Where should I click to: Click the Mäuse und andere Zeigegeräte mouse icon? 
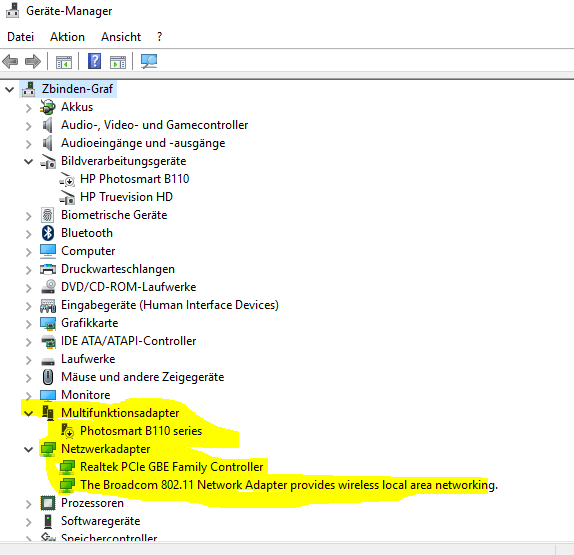[48, 377]
